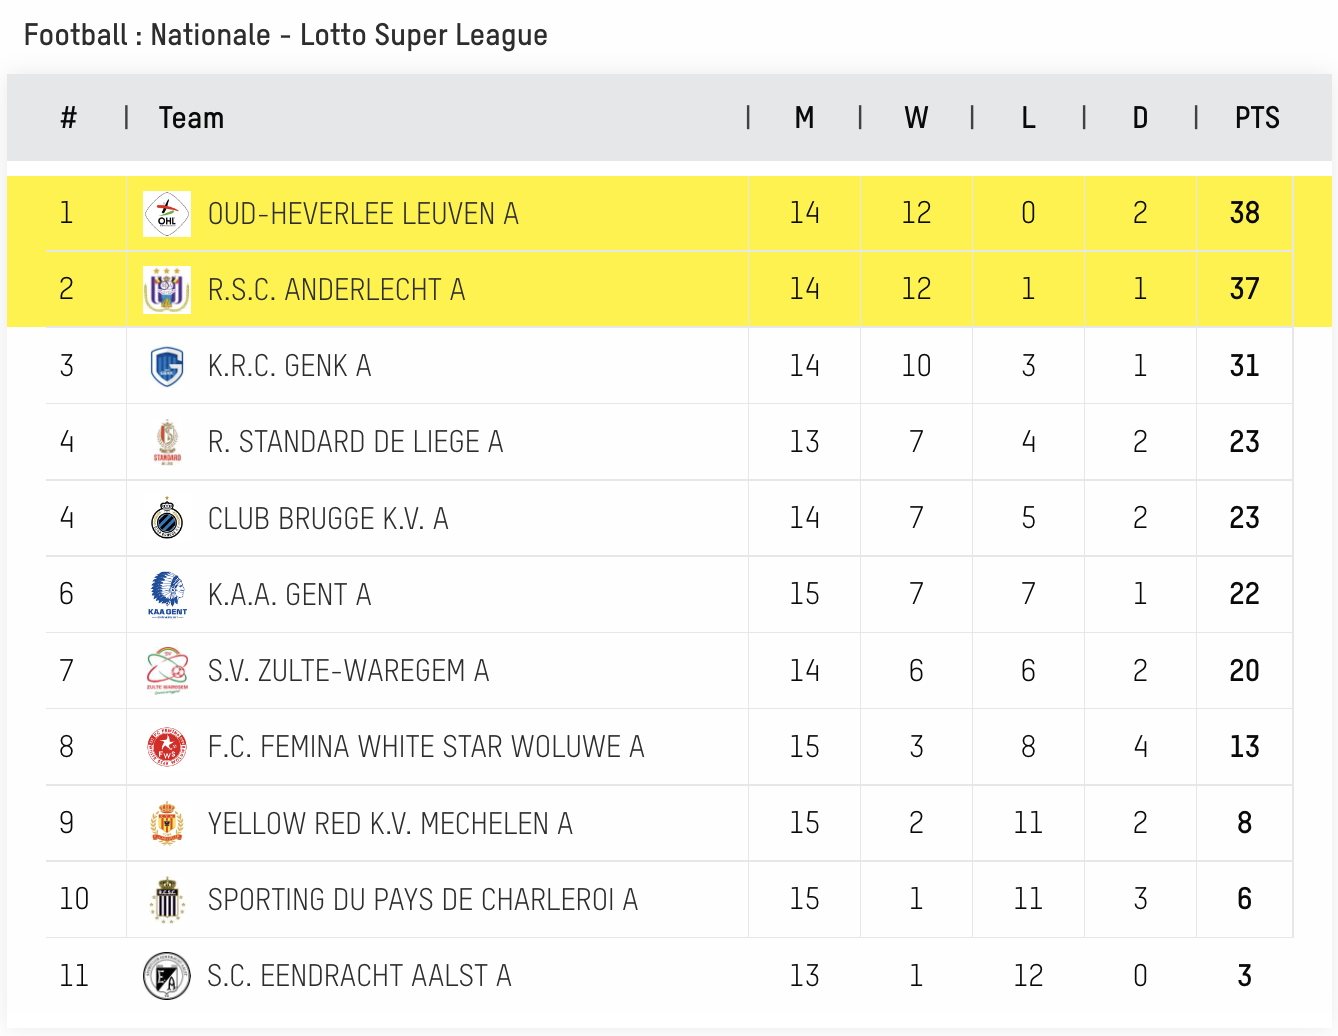Open OUD-HEVERLEE LEUVEN A team name
Viewport: 1338px width, 1036px height.
click(x=363, y=214)
